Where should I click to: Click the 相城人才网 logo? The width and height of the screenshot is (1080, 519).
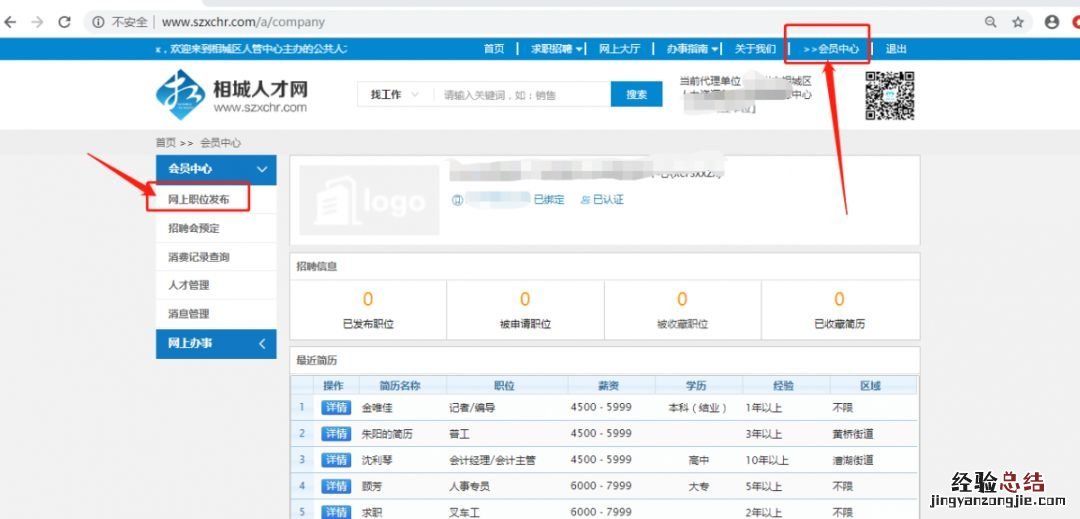click(x=232, y=95)
